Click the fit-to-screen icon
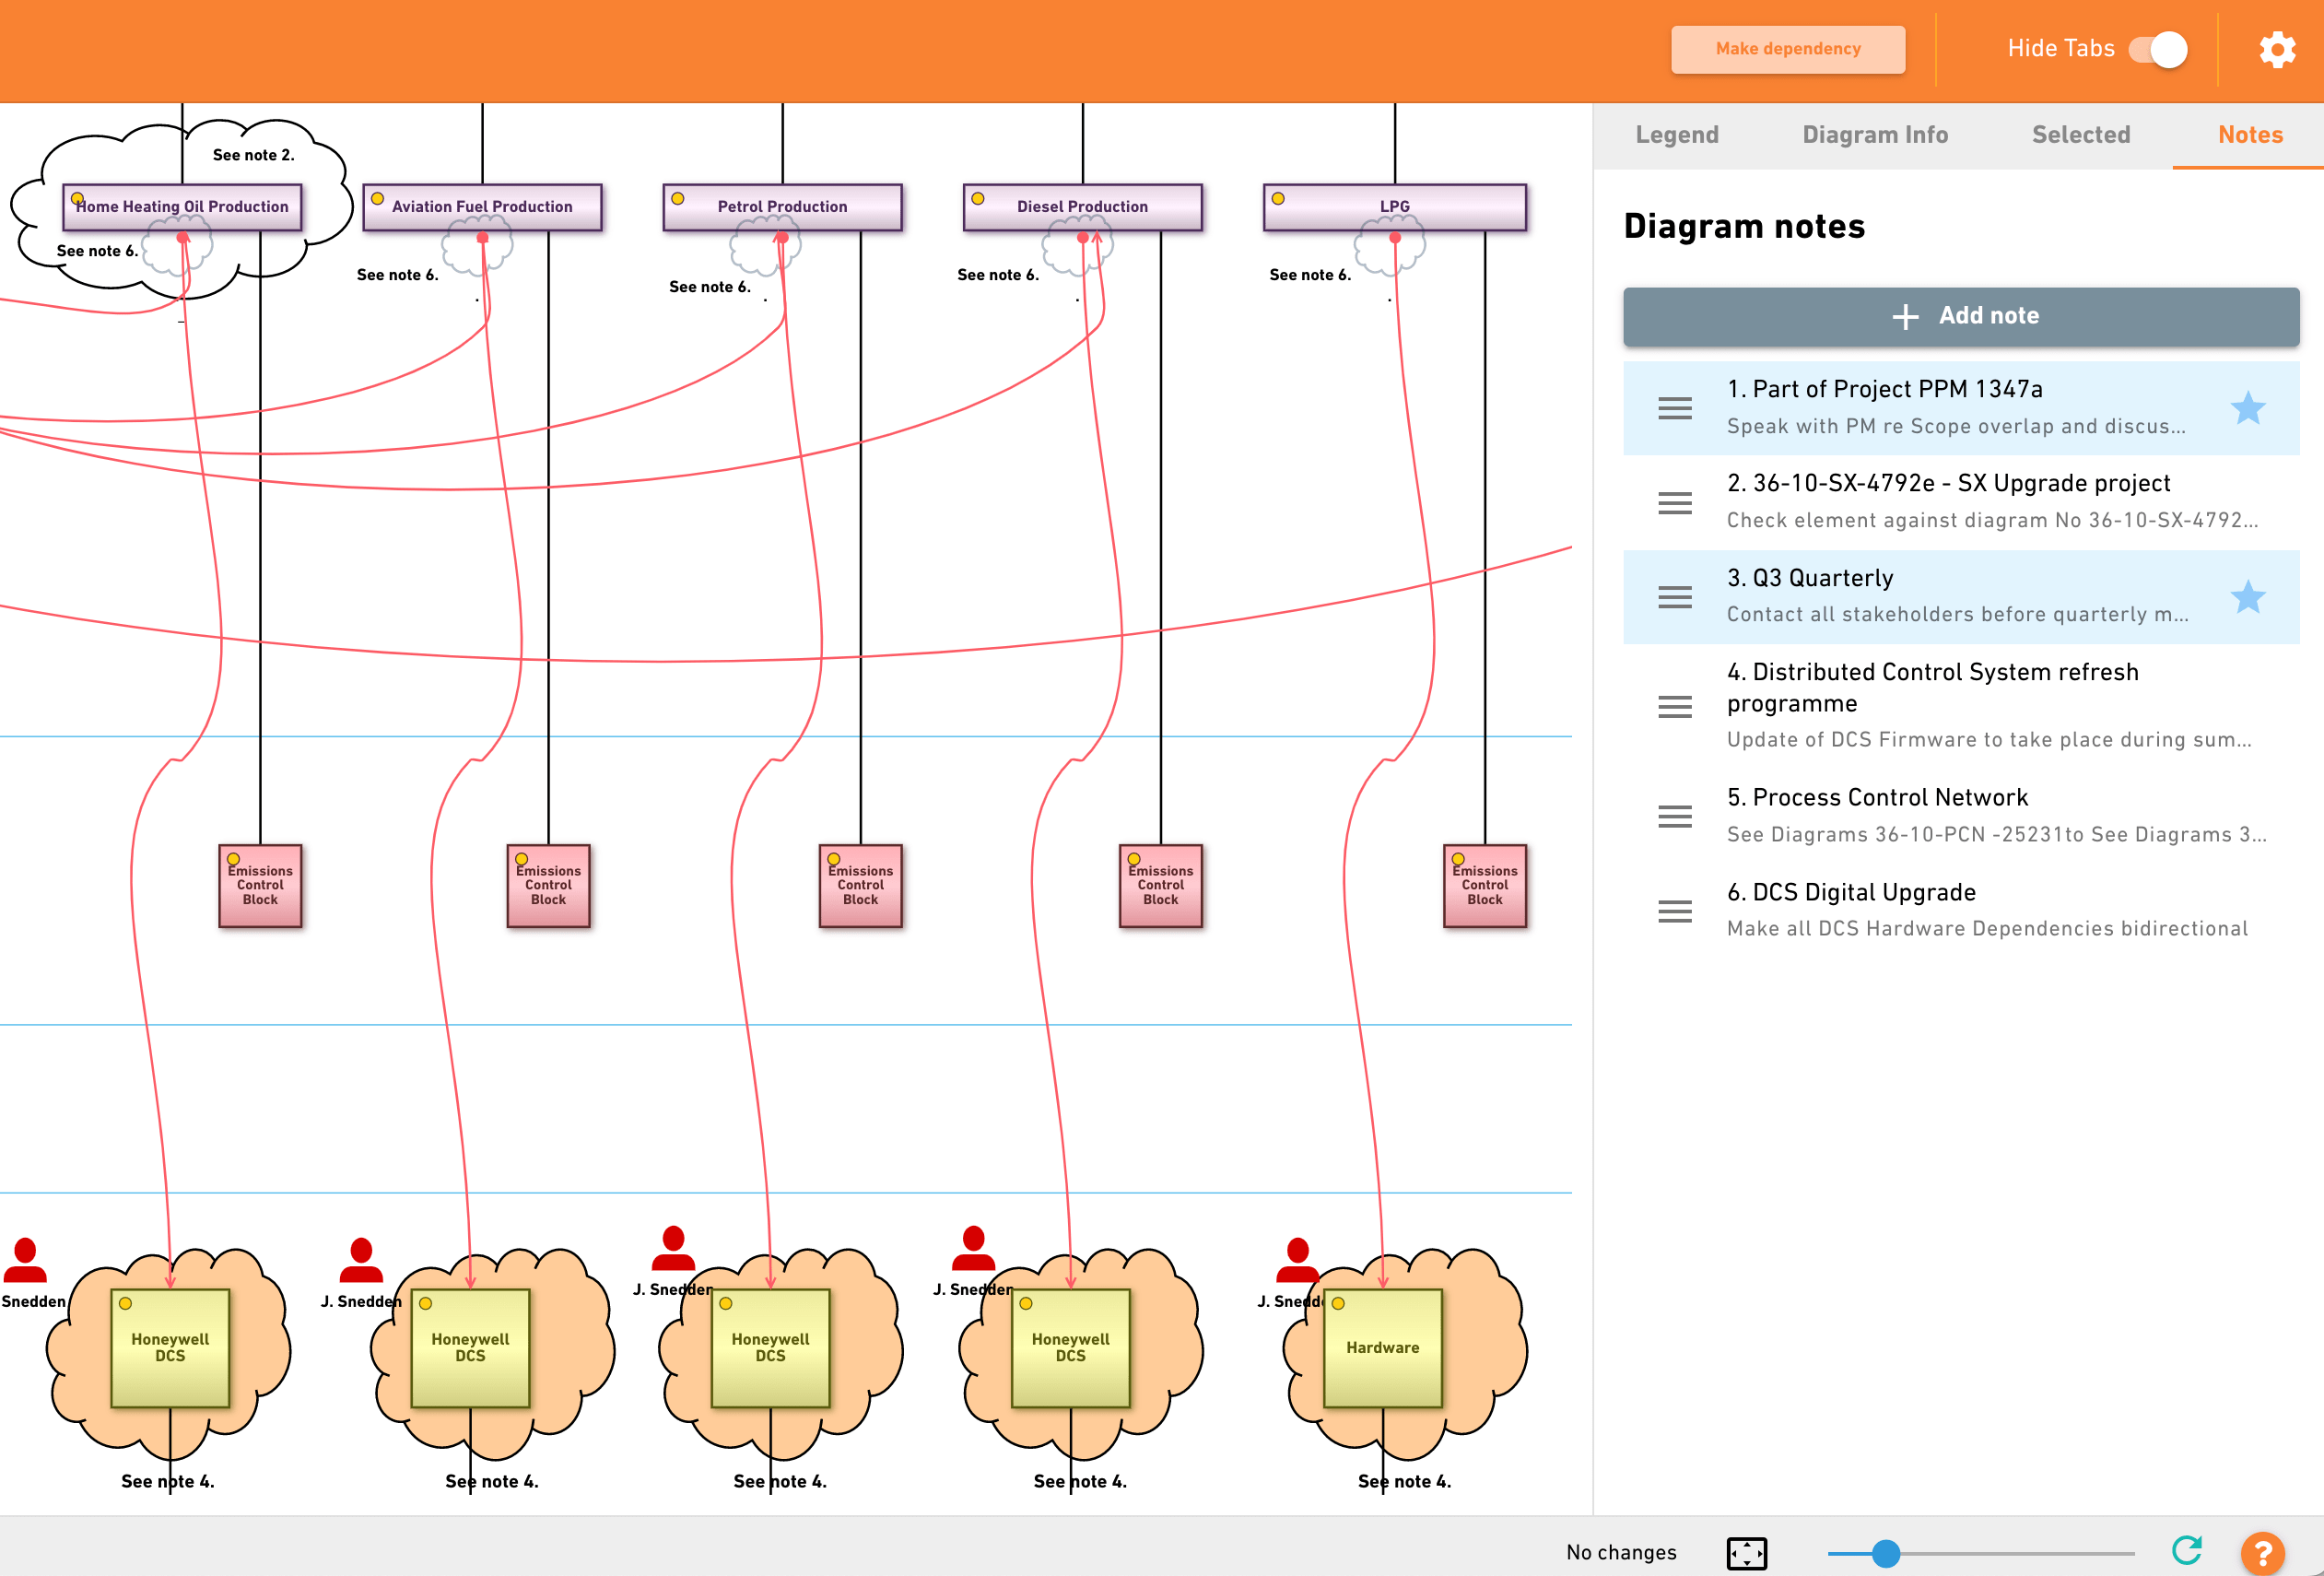 click(x=1746, y=1552)
